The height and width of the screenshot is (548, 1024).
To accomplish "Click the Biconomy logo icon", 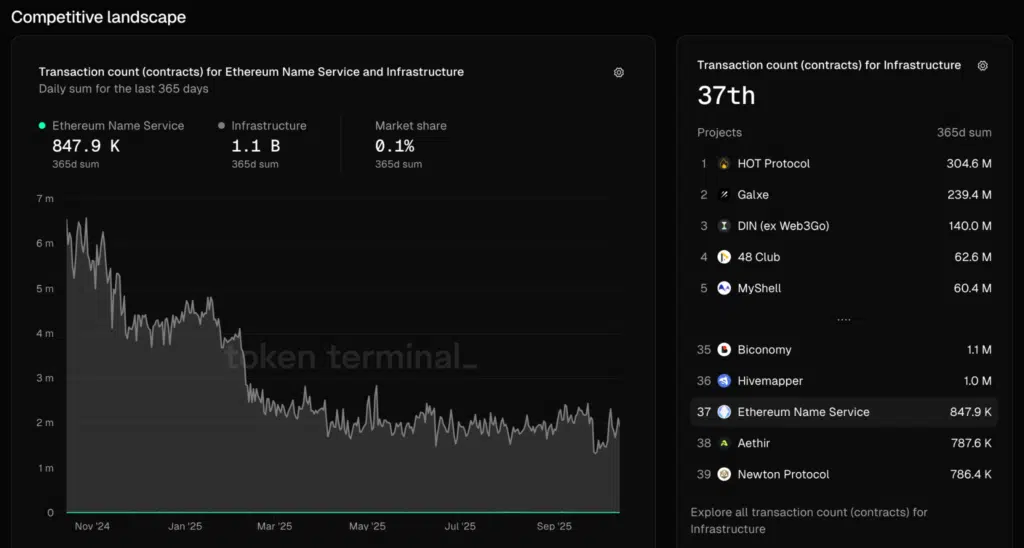I will tap(724, 350).
